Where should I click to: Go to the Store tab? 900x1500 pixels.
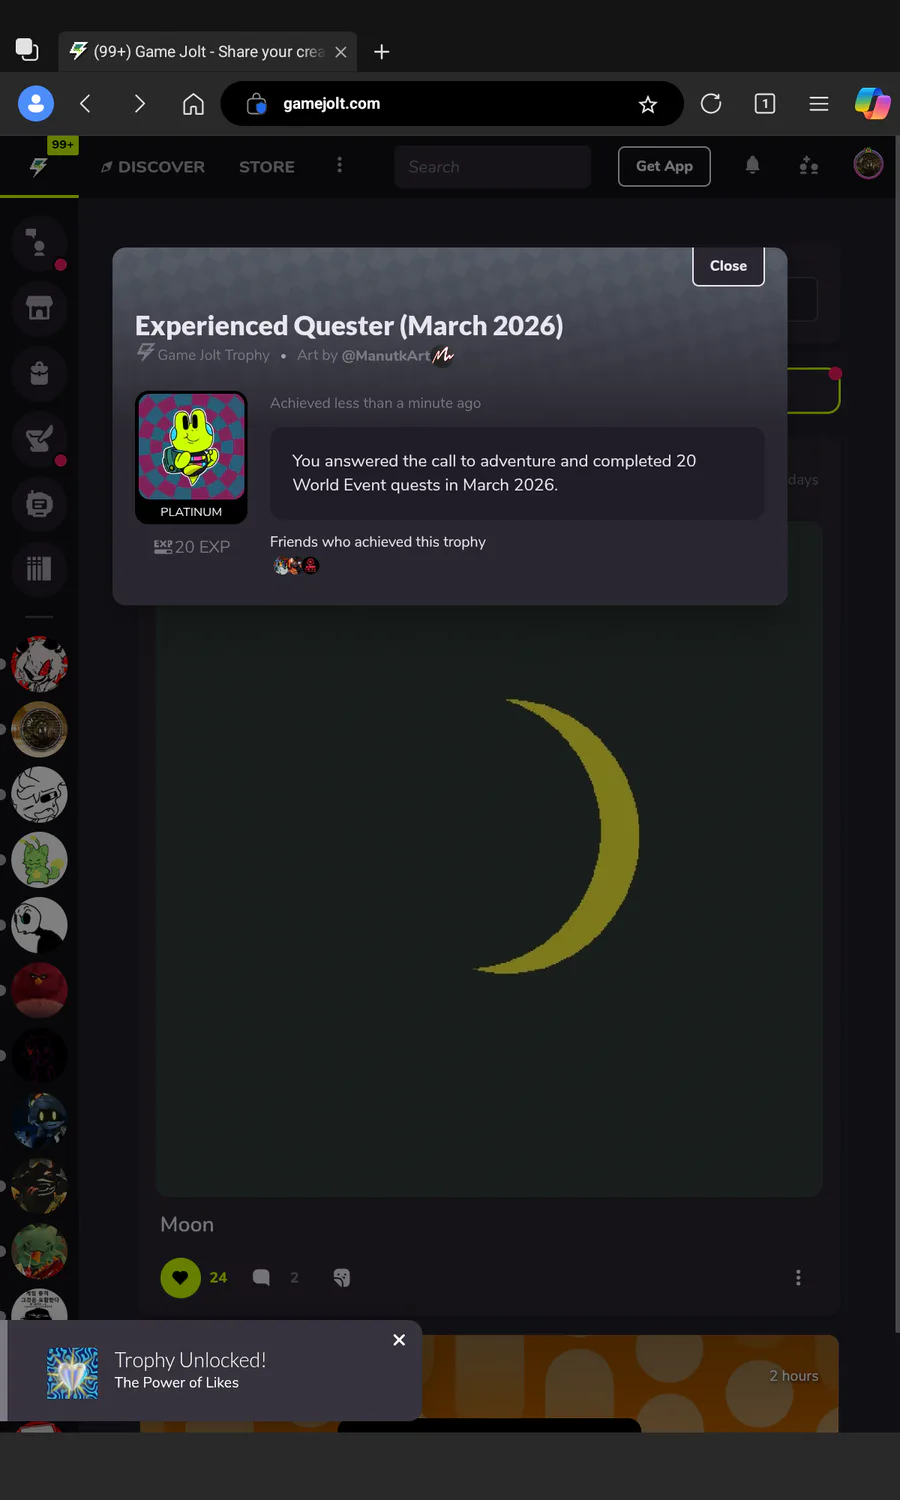(267, 167)
